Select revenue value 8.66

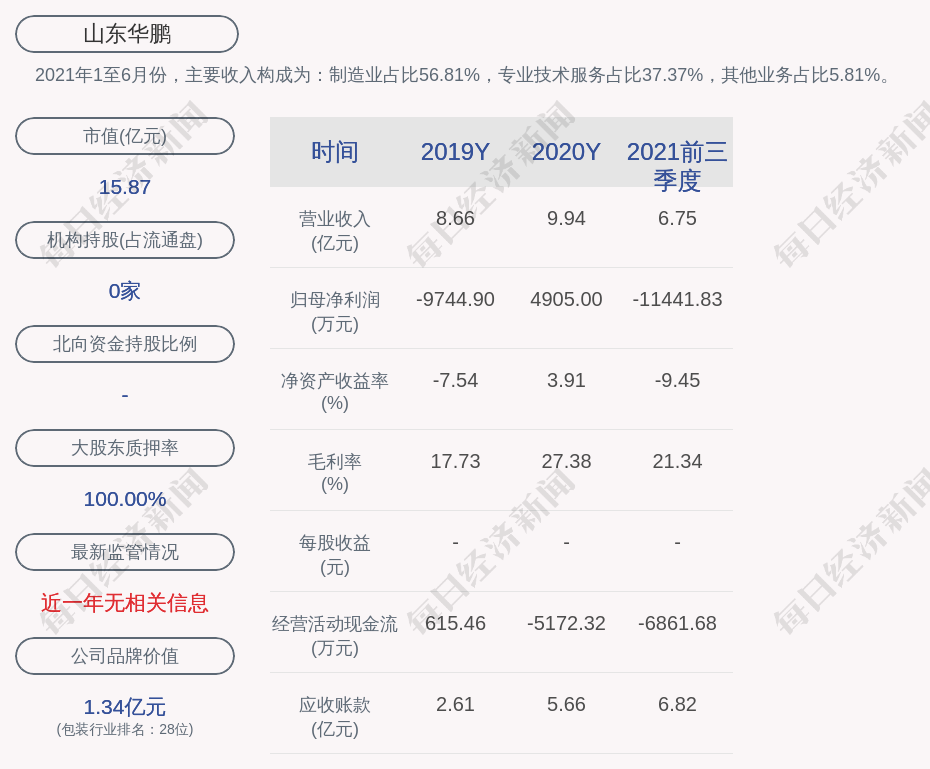point(455,218)
